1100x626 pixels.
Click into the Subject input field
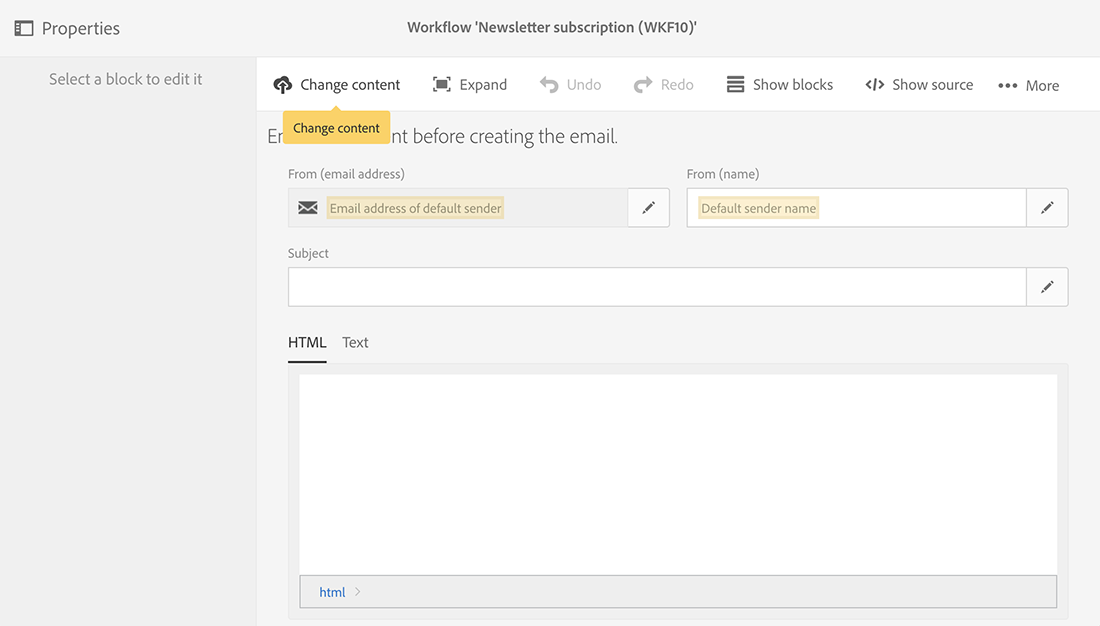pyautogui.click(x=657, y=287)
